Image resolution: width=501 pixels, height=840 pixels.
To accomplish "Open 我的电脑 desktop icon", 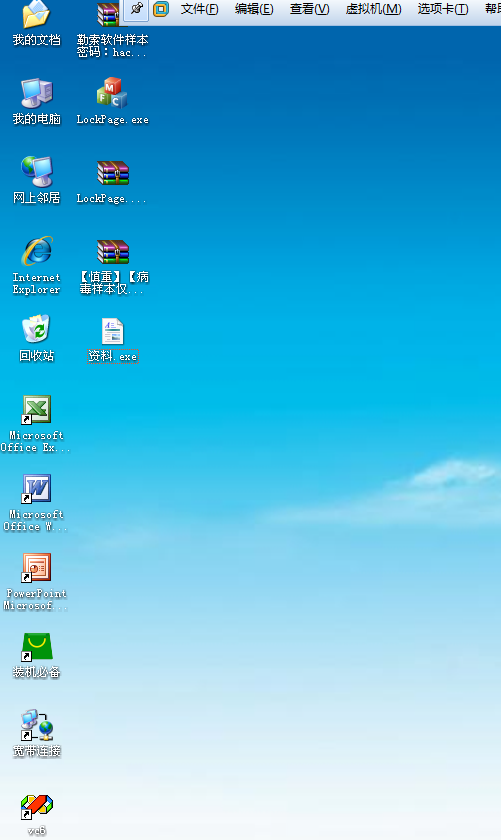I will pos(36,93).
